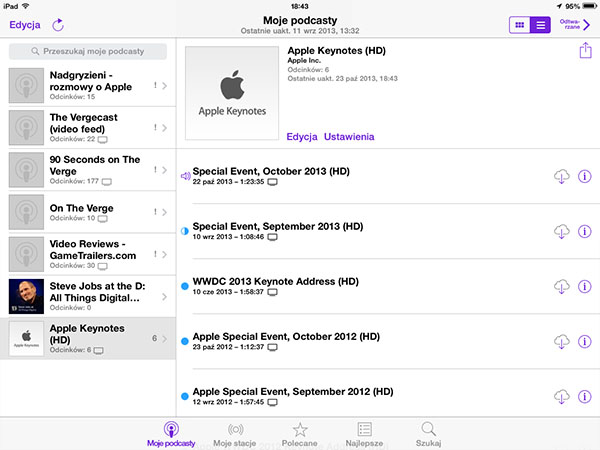Share the Apple Keynotes podcast
The height and width of the screenshot is (450, 600).
[585, 51]
